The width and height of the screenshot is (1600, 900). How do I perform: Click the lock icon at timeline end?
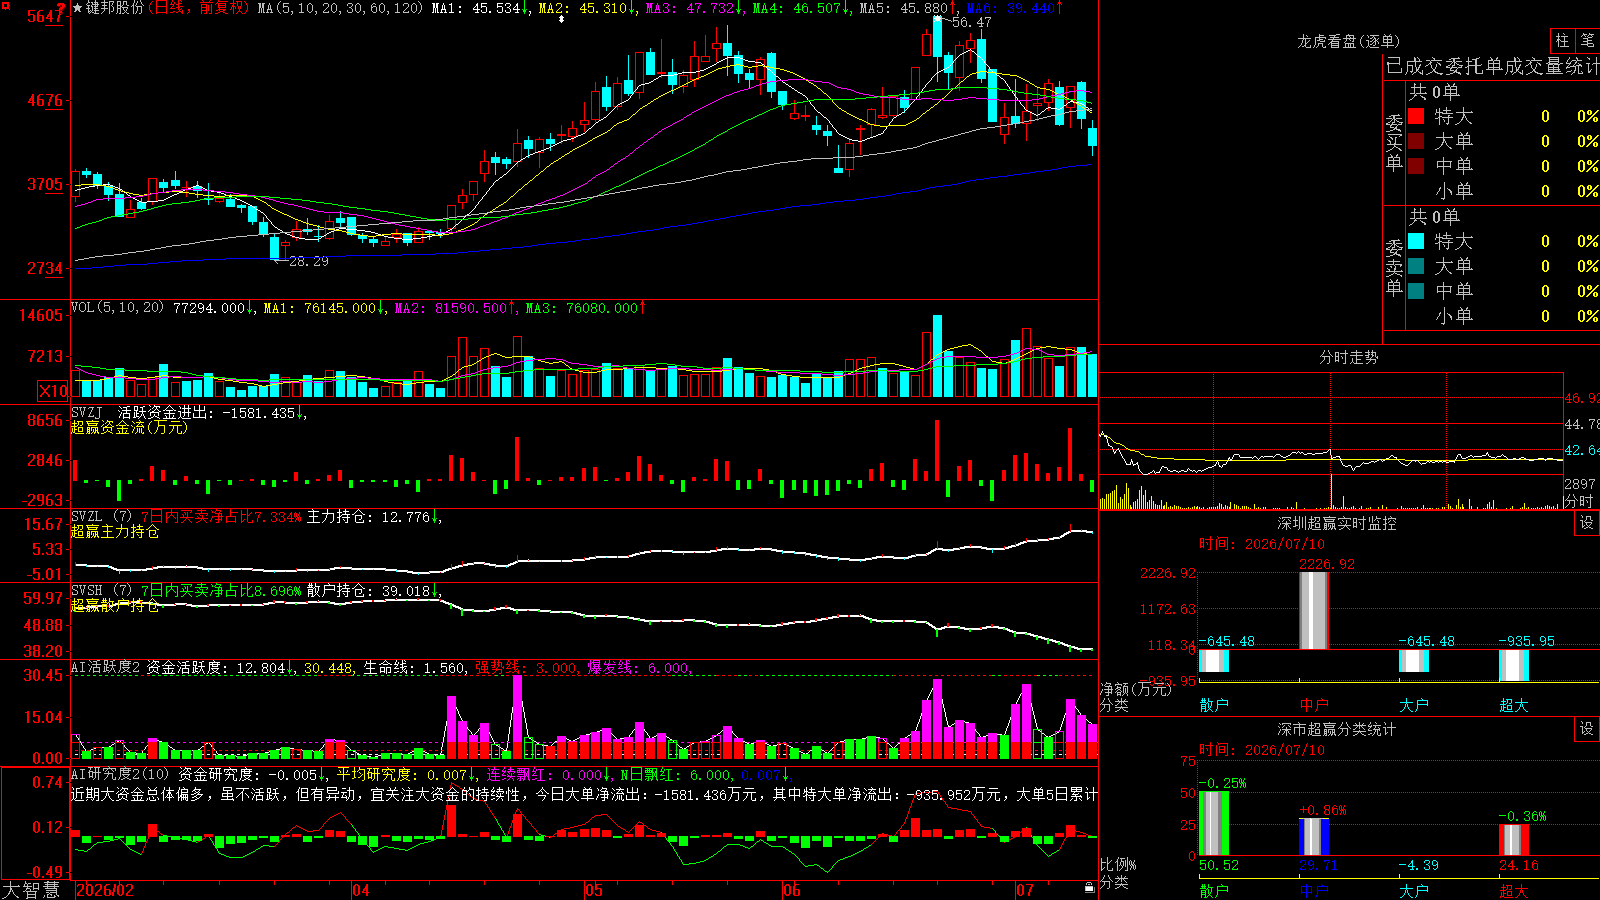coord(1089,888)
